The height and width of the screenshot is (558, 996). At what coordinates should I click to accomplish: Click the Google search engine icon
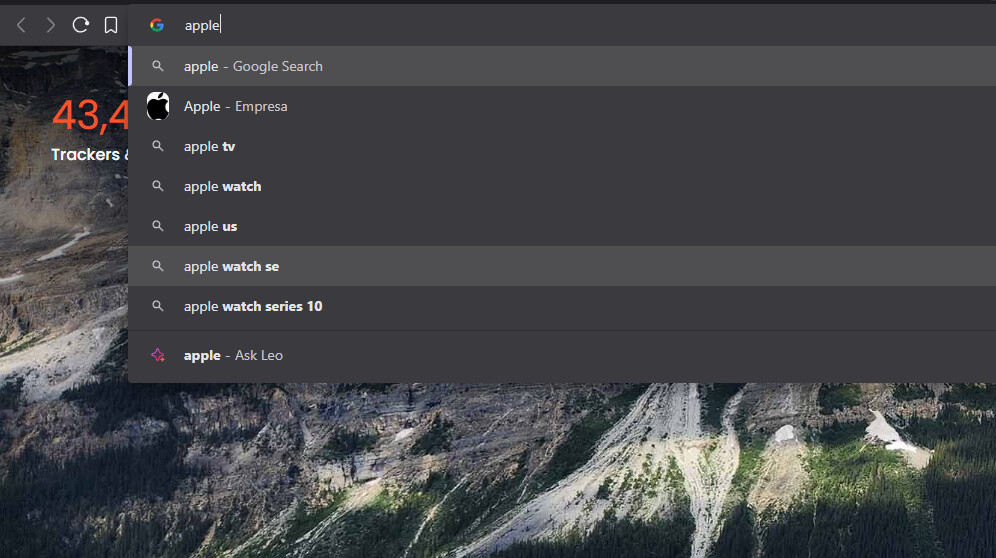tap(157, 25)
